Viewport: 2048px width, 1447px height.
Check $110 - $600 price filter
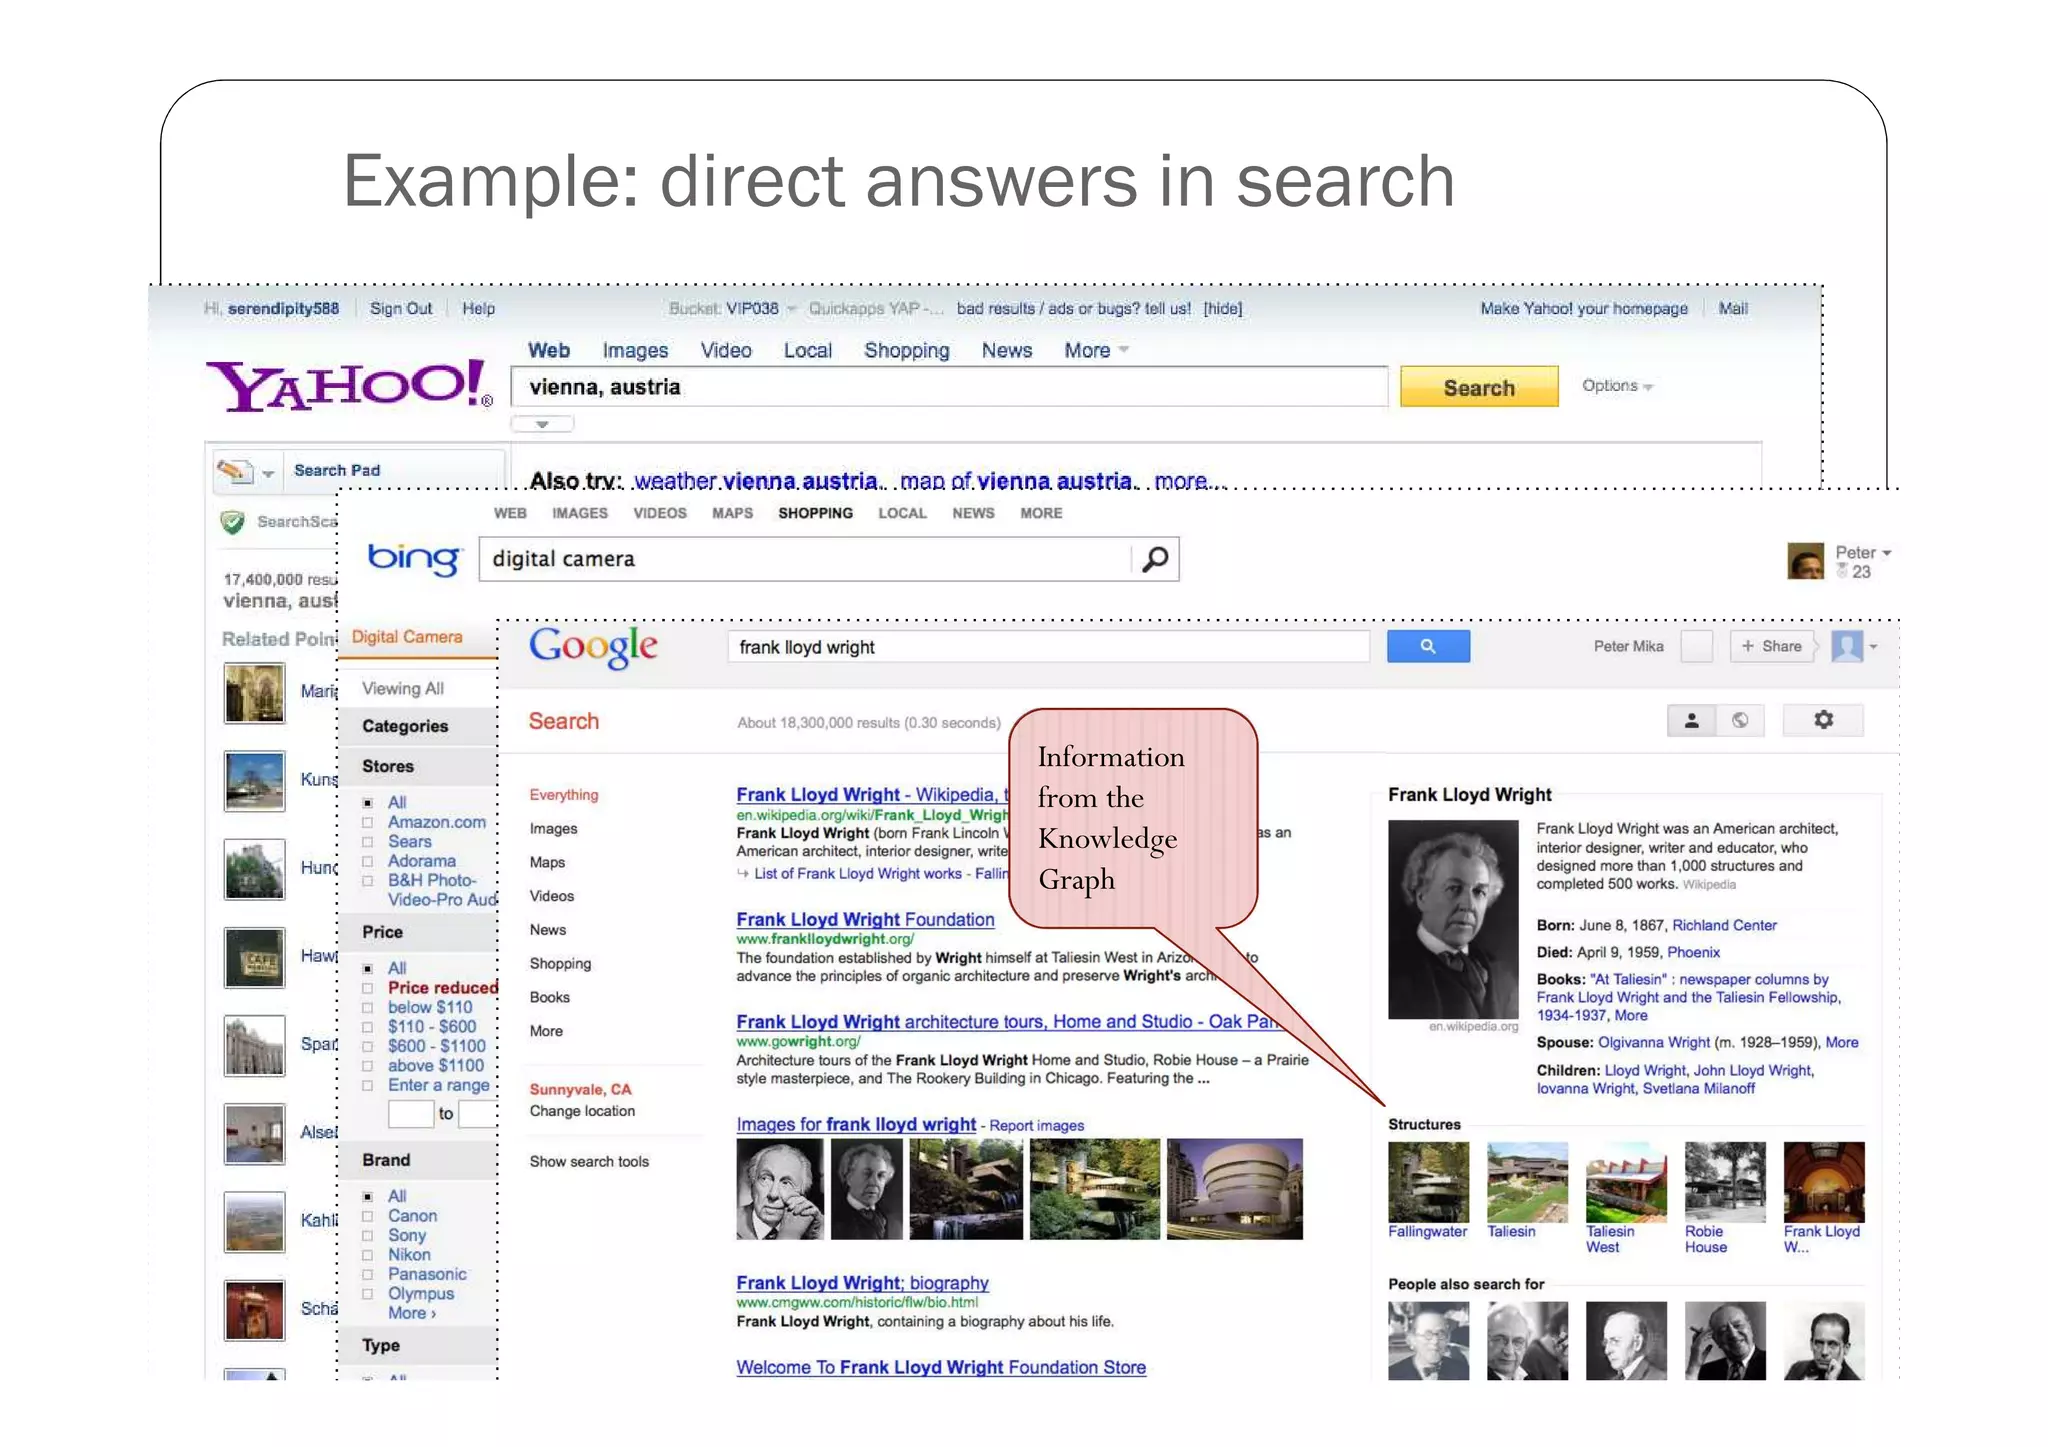point(368,1027)
